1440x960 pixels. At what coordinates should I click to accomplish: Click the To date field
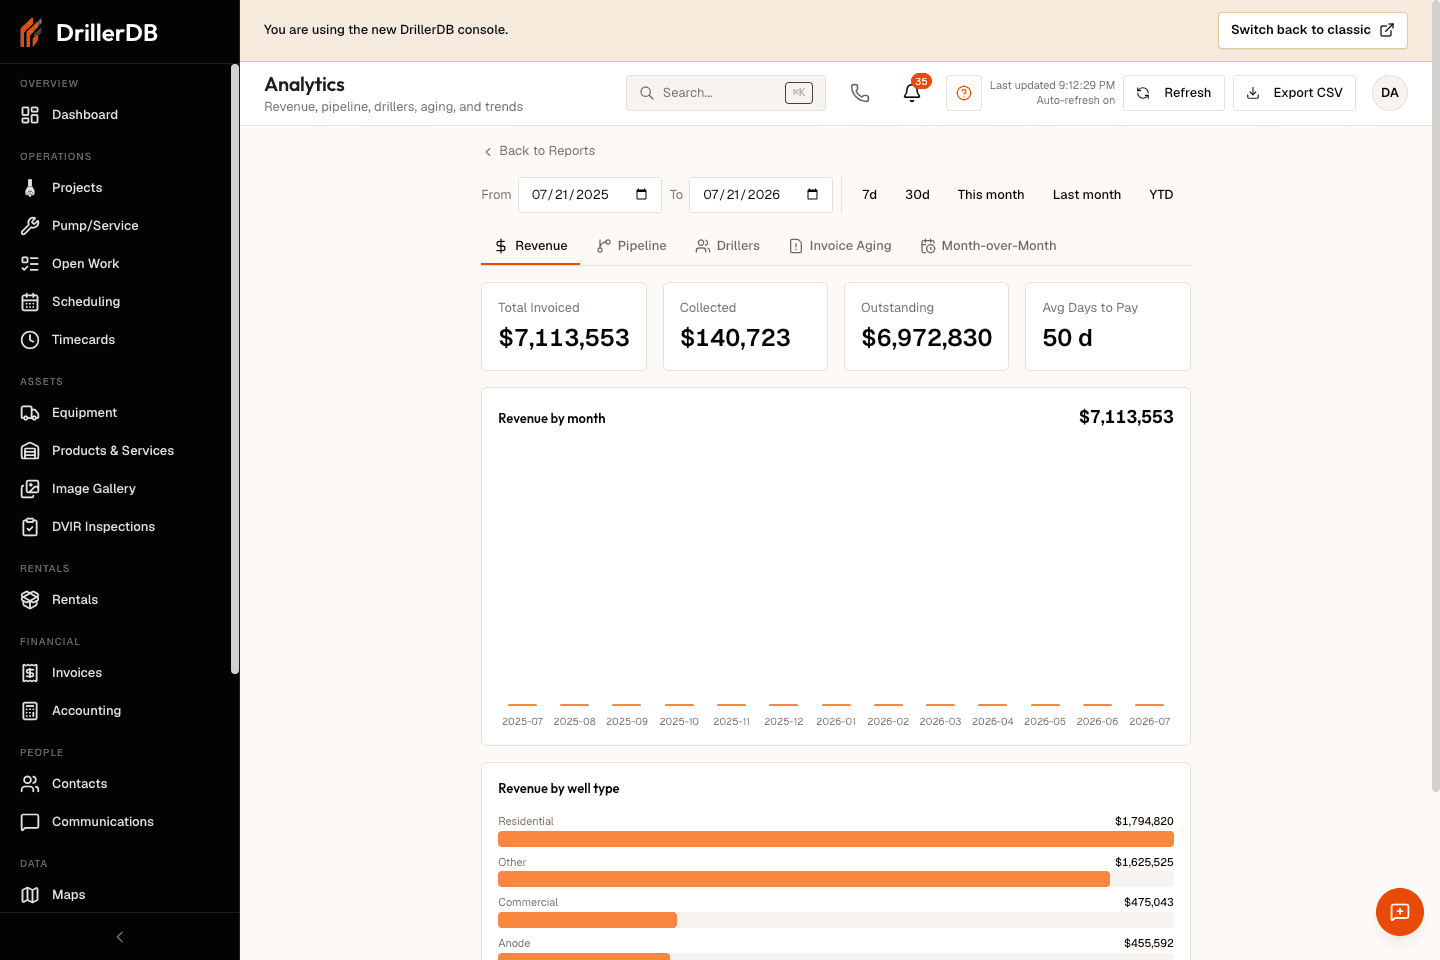pyautogui.click(x=761, y=195)
